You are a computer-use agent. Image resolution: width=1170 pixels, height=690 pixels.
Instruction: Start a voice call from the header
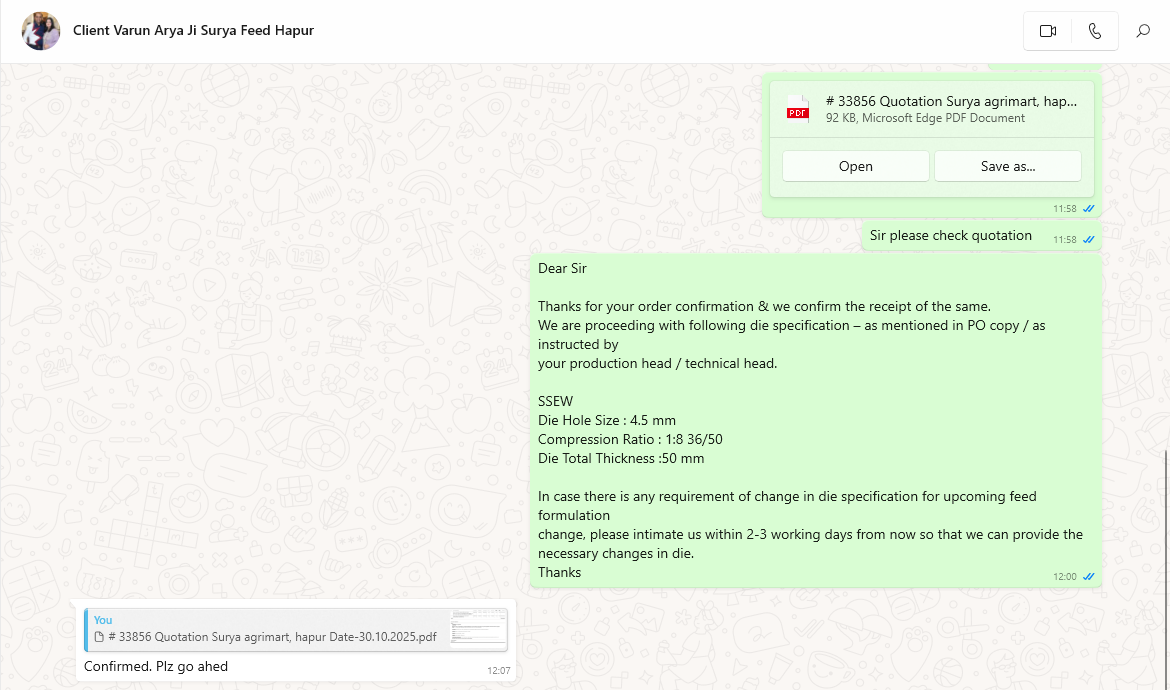1095,31
